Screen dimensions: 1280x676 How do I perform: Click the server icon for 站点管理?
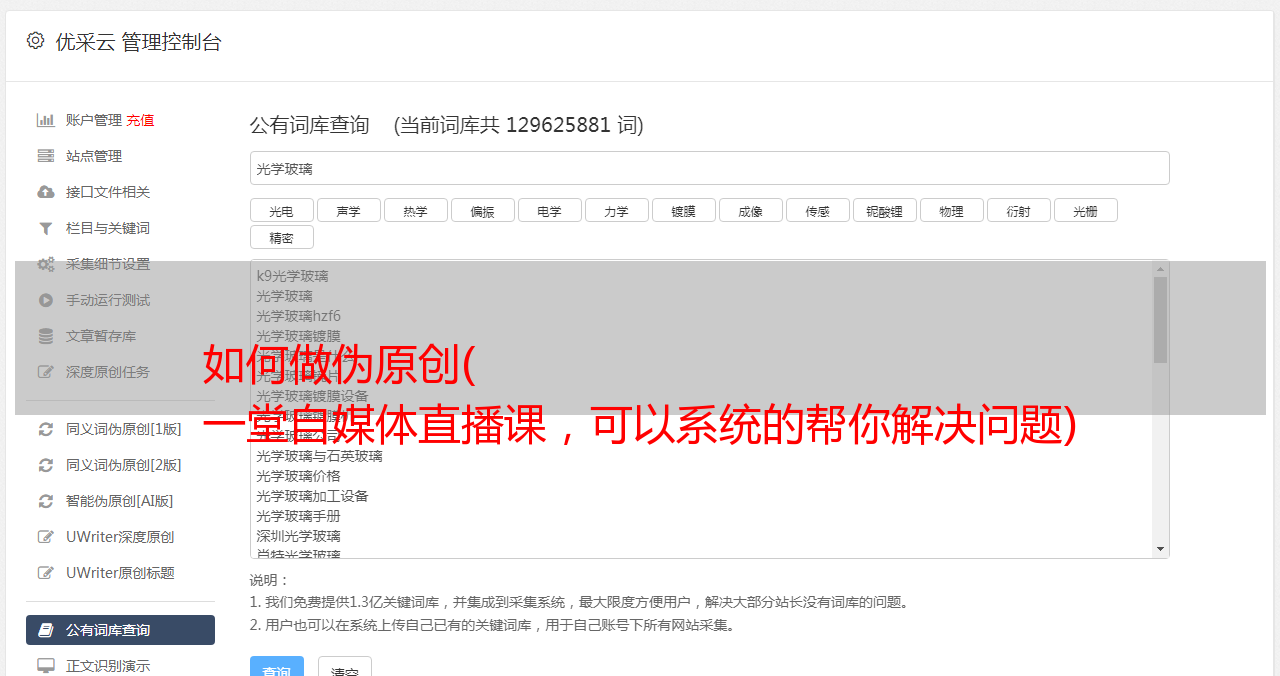pos(46,156)
